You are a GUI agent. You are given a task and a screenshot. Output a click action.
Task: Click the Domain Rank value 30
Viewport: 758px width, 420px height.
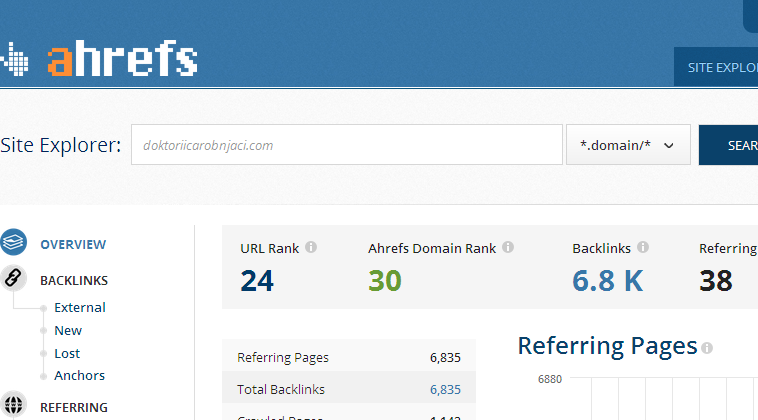pos(385,280)
